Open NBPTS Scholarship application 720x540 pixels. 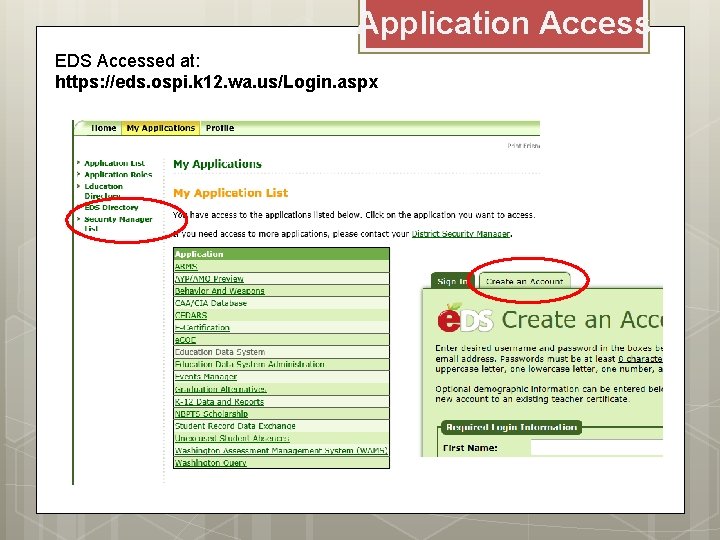point(211,413)
